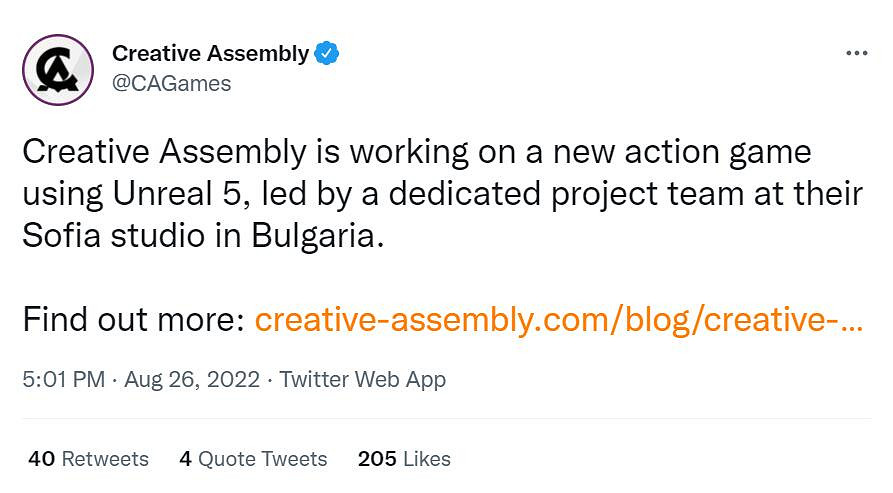This screenshot has height=493, width=893.
Task: Click the blue verified badge
Action: 327,54
